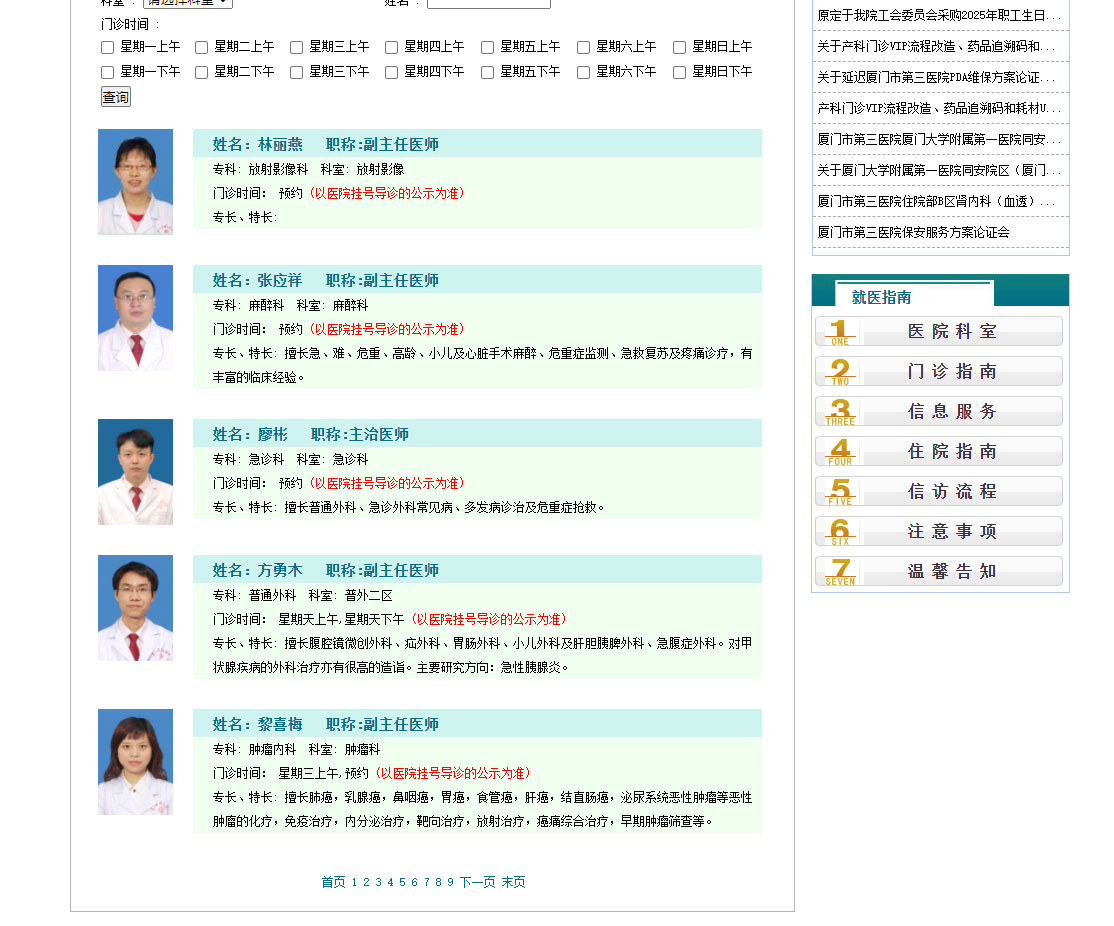This screenshot has height=926, width=1114.
Task: Check the 星期日上午 checkbox
Action: click(679, 48)
